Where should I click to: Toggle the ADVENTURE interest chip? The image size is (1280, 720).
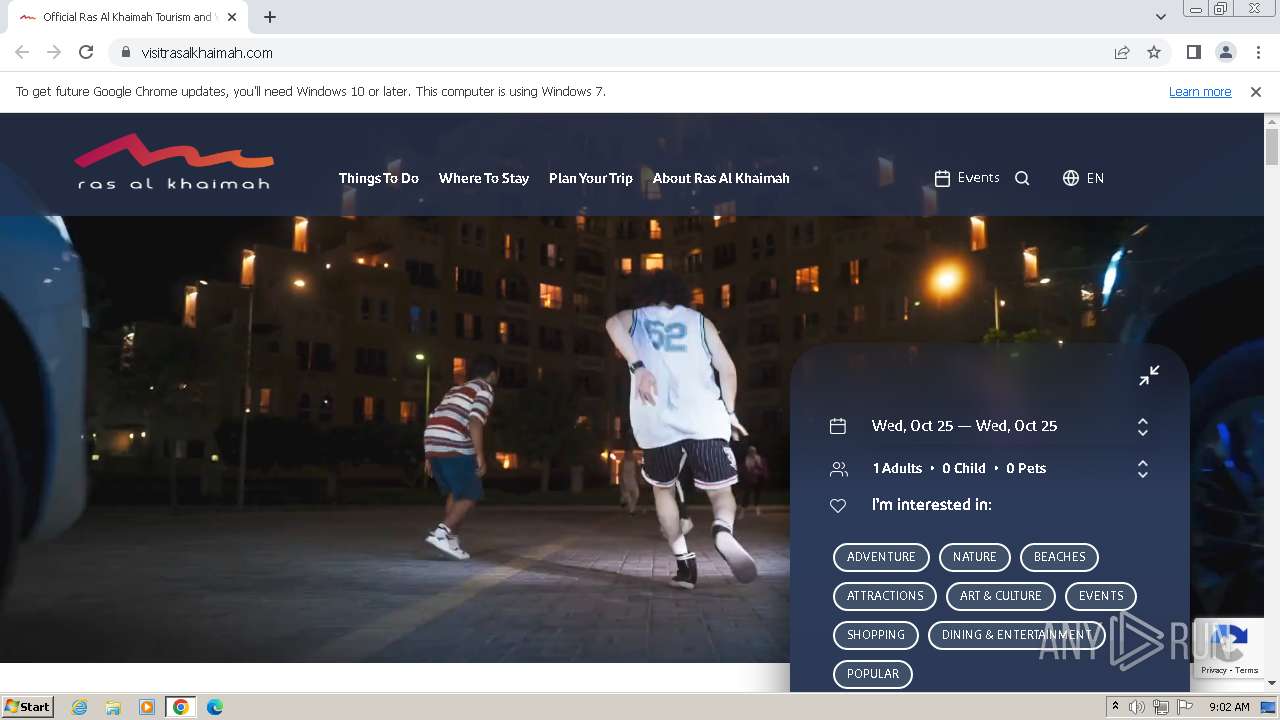[x=881, y=557]
